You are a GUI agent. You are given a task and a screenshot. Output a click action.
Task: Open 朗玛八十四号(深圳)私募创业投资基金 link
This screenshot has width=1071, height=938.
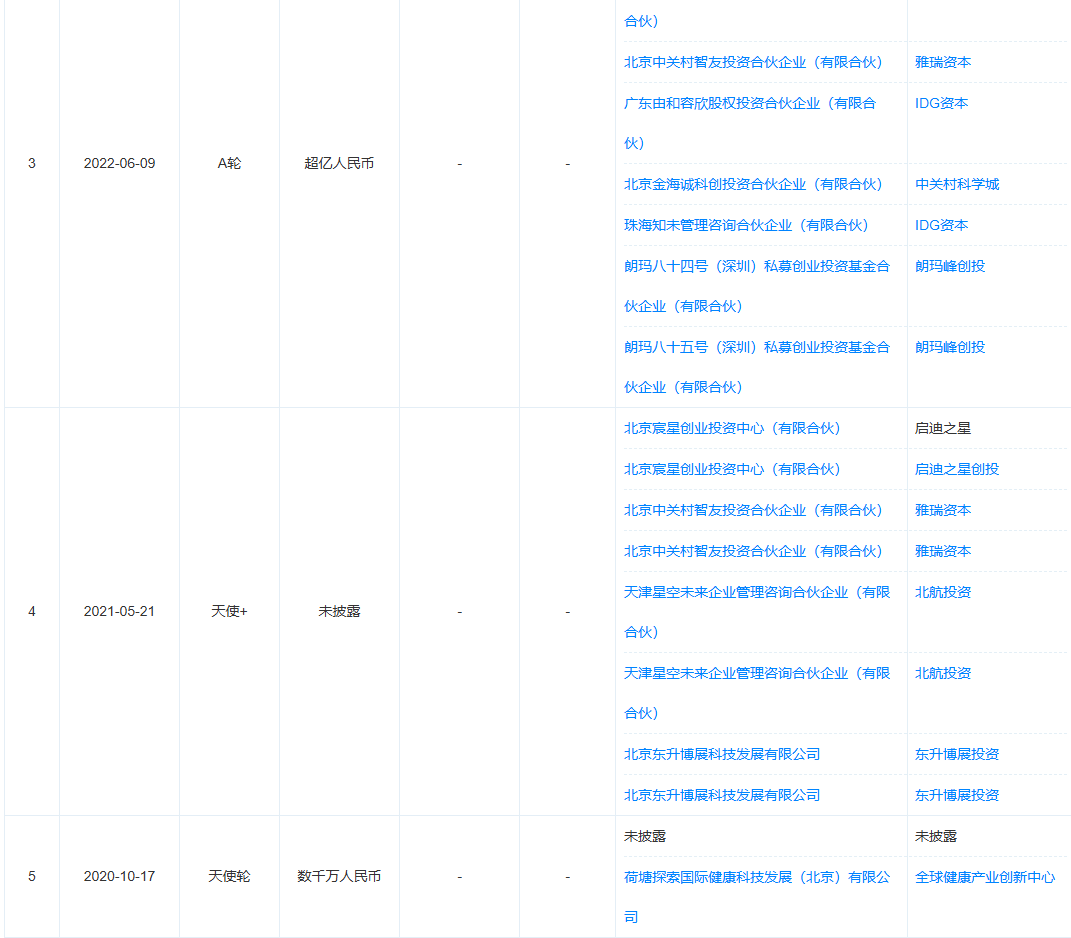click(757, 286)
